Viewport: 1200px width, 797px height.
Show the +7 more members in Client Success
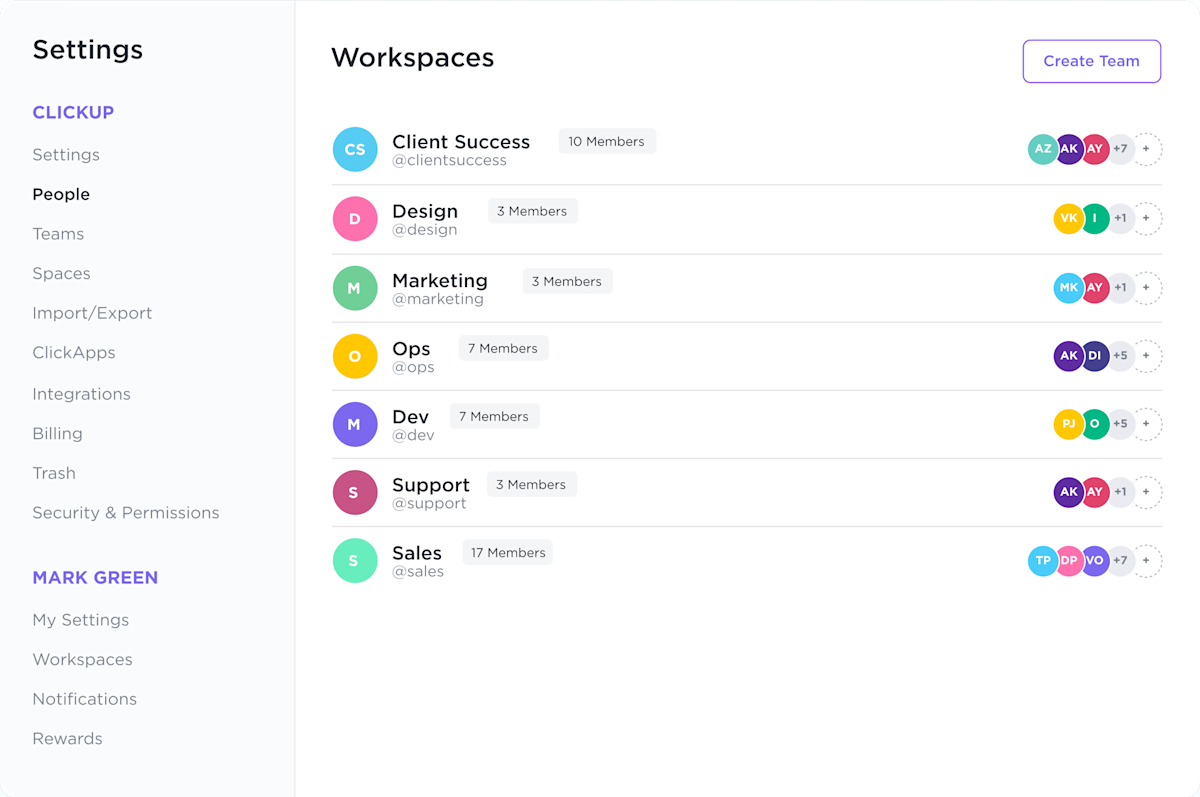[x=1121, y=149]
